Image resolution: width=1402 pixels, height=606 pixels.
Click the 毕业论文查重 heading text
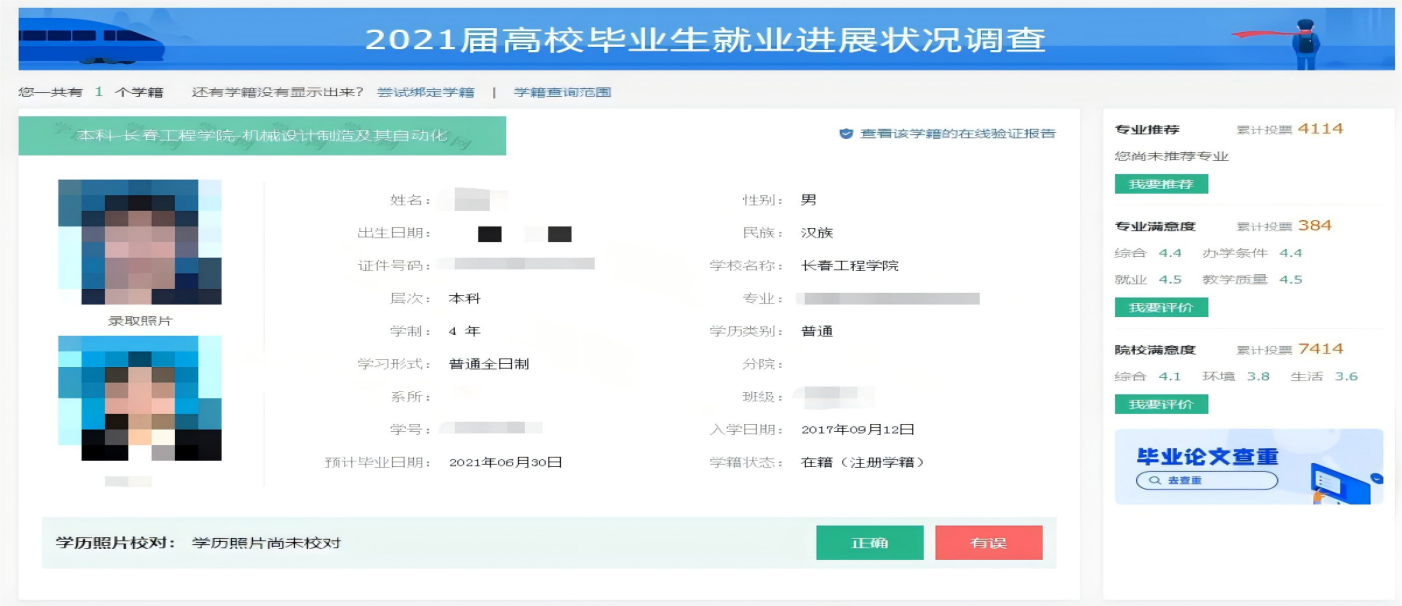coord(1207,457)
